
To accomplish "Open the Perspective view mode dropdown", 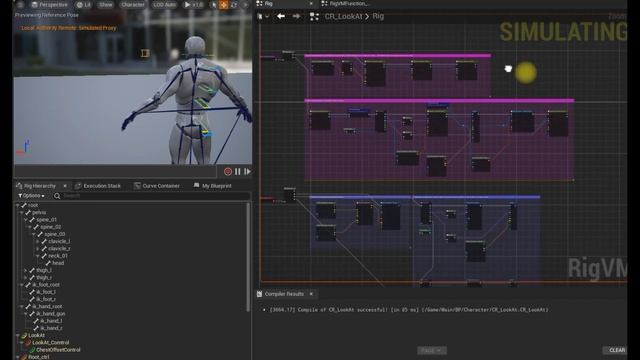I will [x=49, y=5].
